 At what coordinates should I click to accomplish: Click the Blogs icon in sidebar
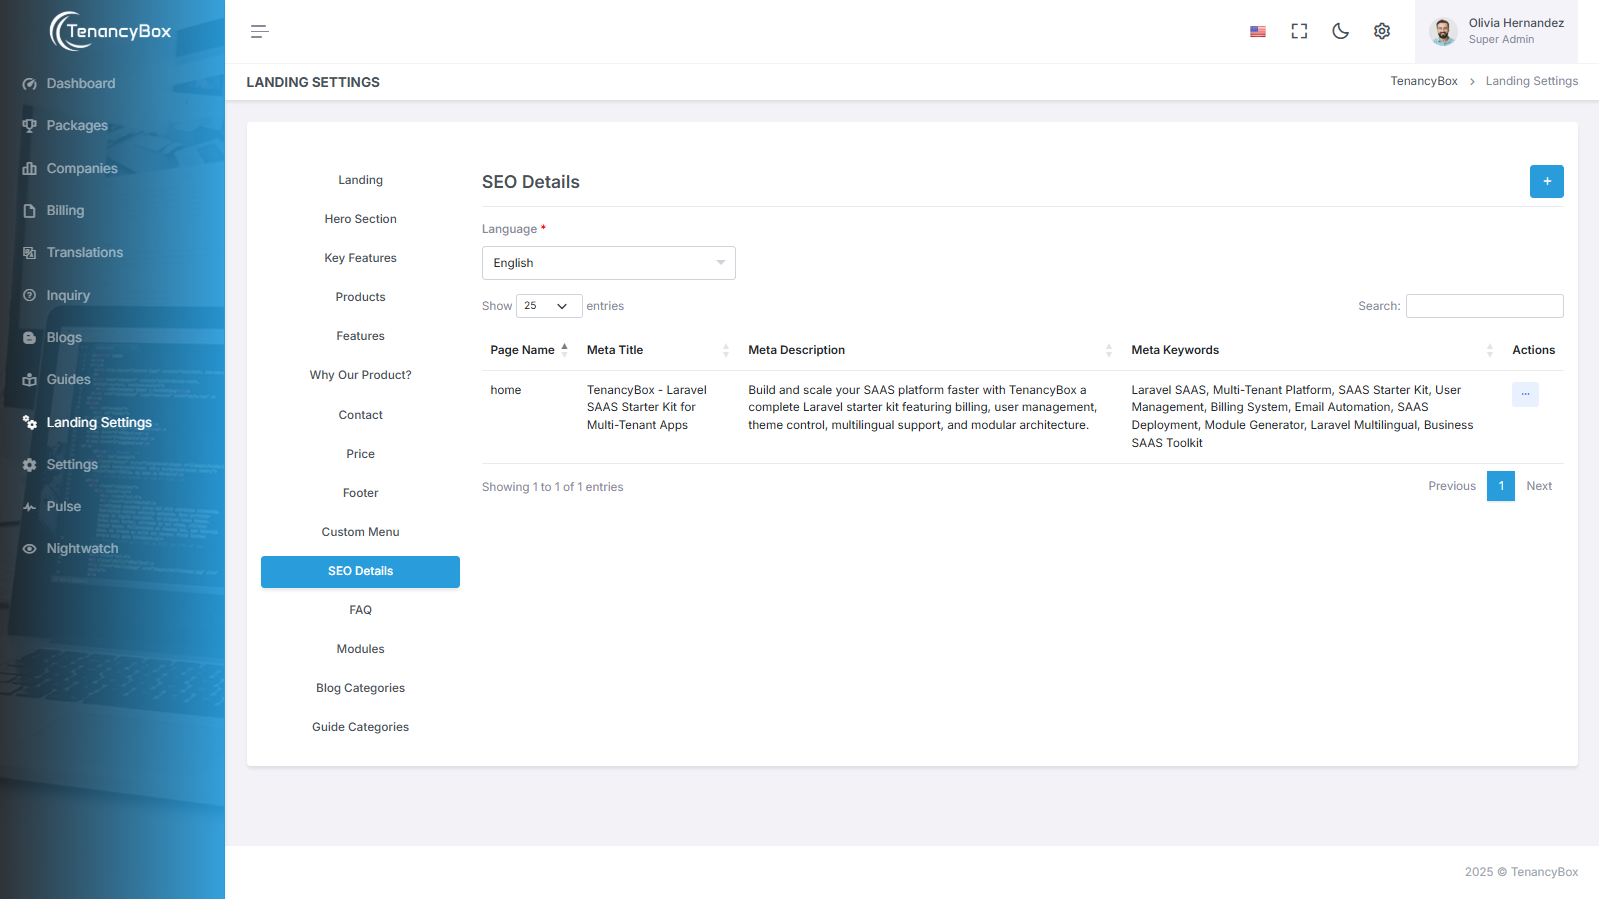(x=30, y=338)
